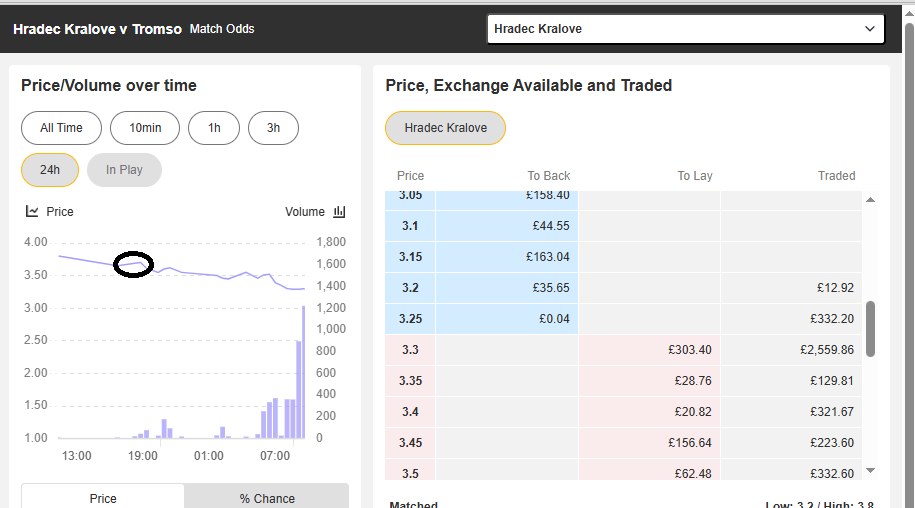Click the 3.25 price cell

tap(410, 318)
